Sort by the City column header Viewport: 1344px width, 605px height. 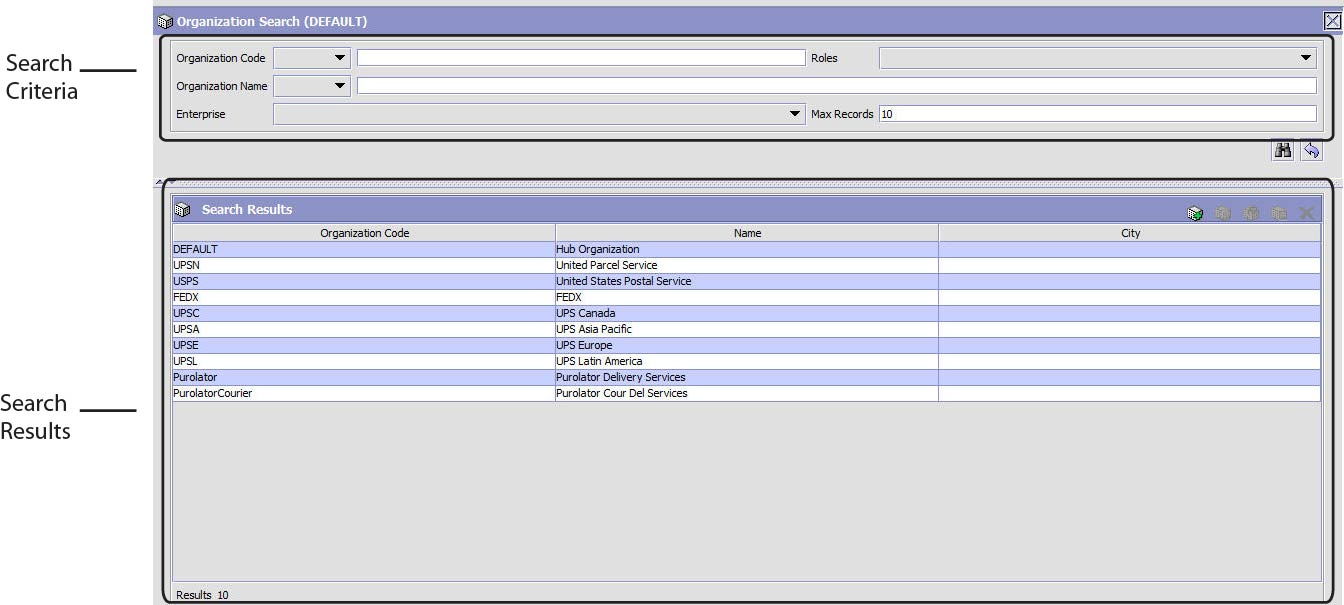tap(1130, 233)
